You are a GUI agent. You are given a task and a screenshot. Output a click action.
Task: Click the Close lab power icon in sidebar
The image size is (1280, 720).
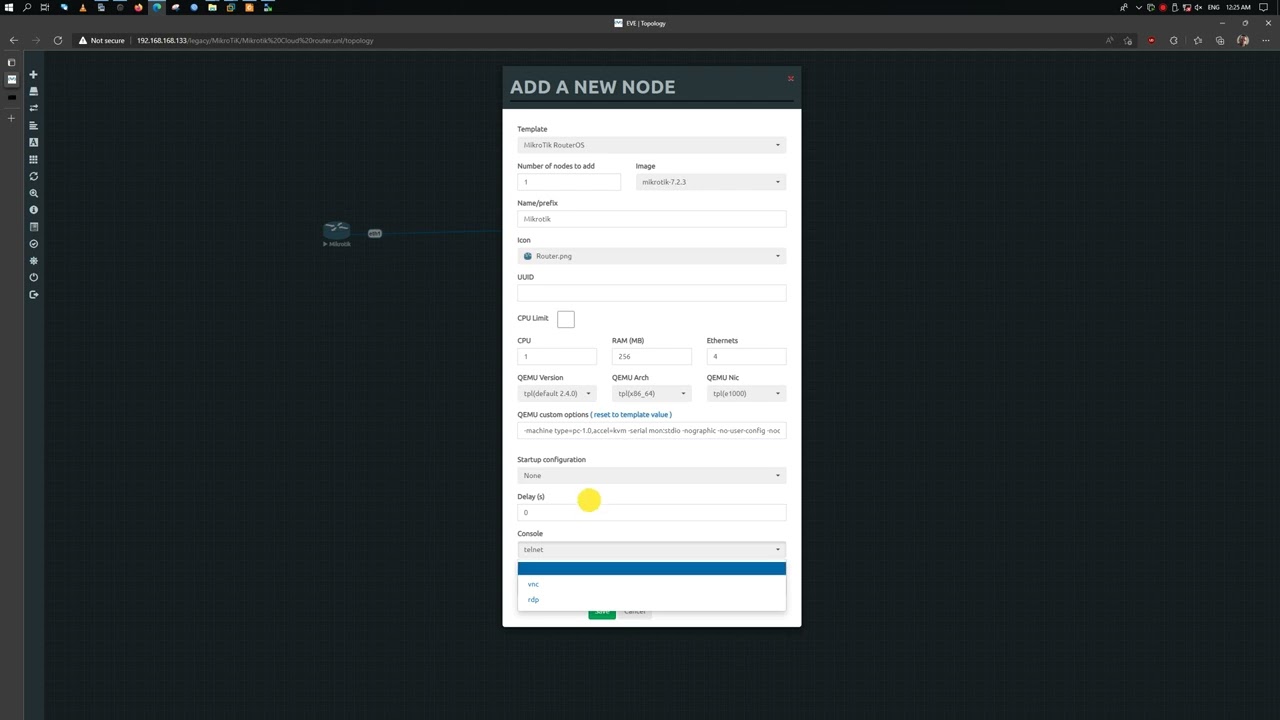click(33, 277)
